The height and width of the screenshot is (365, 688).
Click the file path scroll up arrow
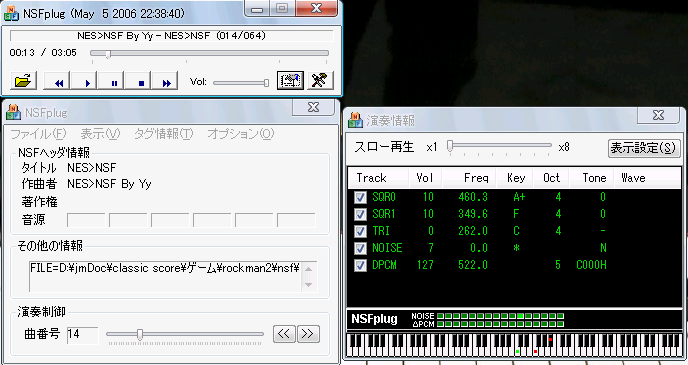[x=309, y=268]
